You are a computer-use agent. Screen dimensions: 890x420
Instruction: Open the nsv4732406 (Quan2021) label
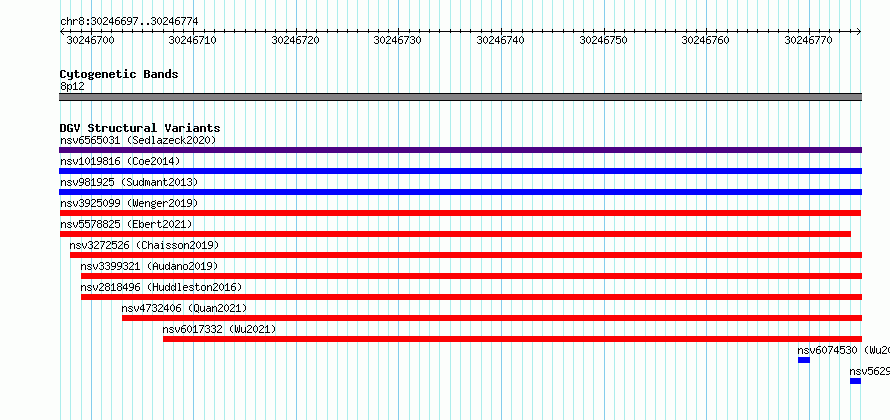184,308
